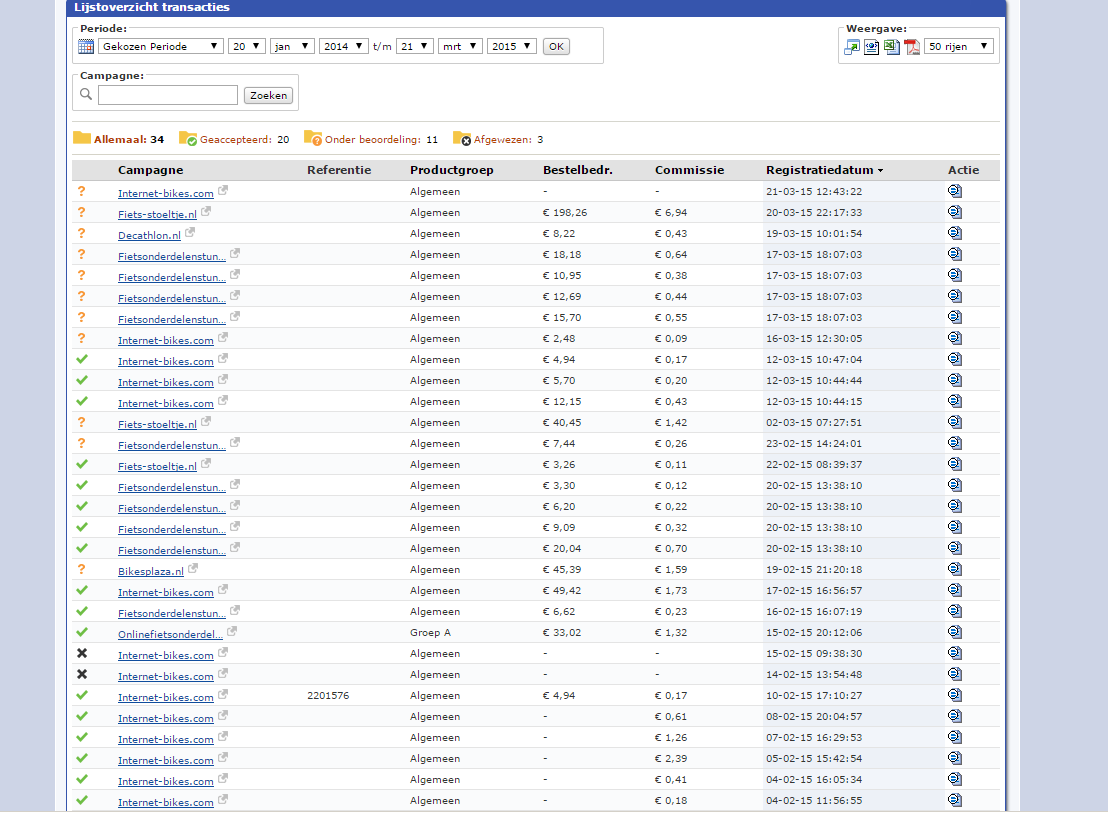Screen dimensions: 1108x813
Task: Open Bikesplaza.nl campaign link
Action: (151, 571)
